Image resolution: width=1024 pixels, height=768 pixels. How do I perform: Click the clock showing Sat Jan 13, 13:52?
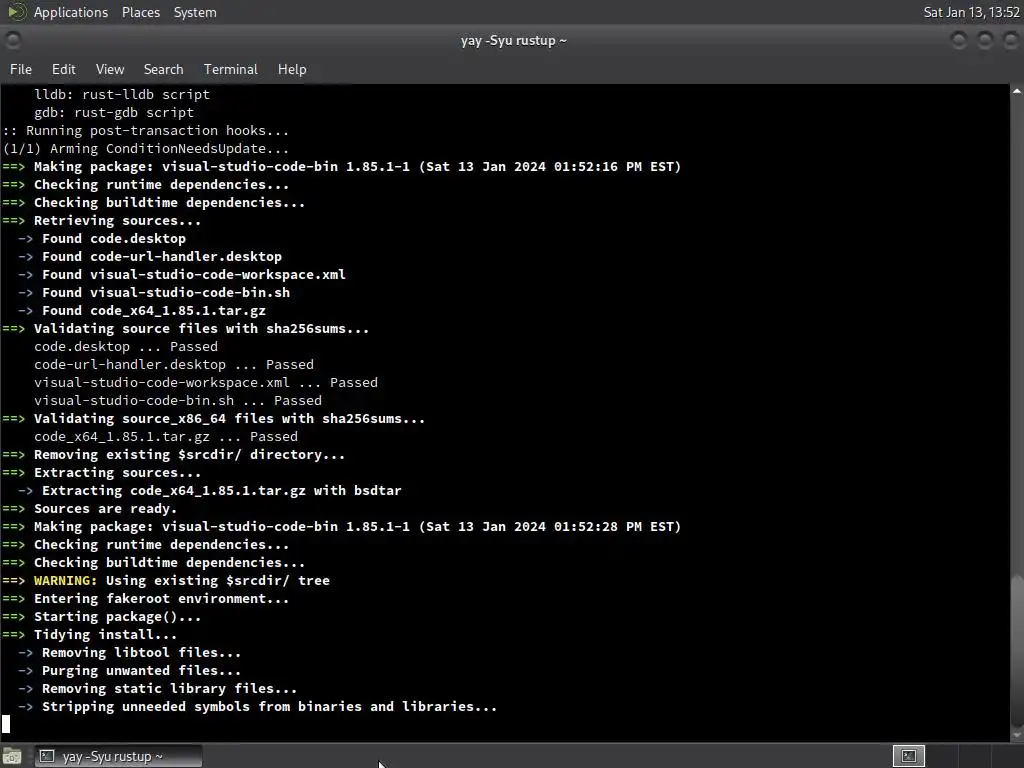click(x=971, y=12)
